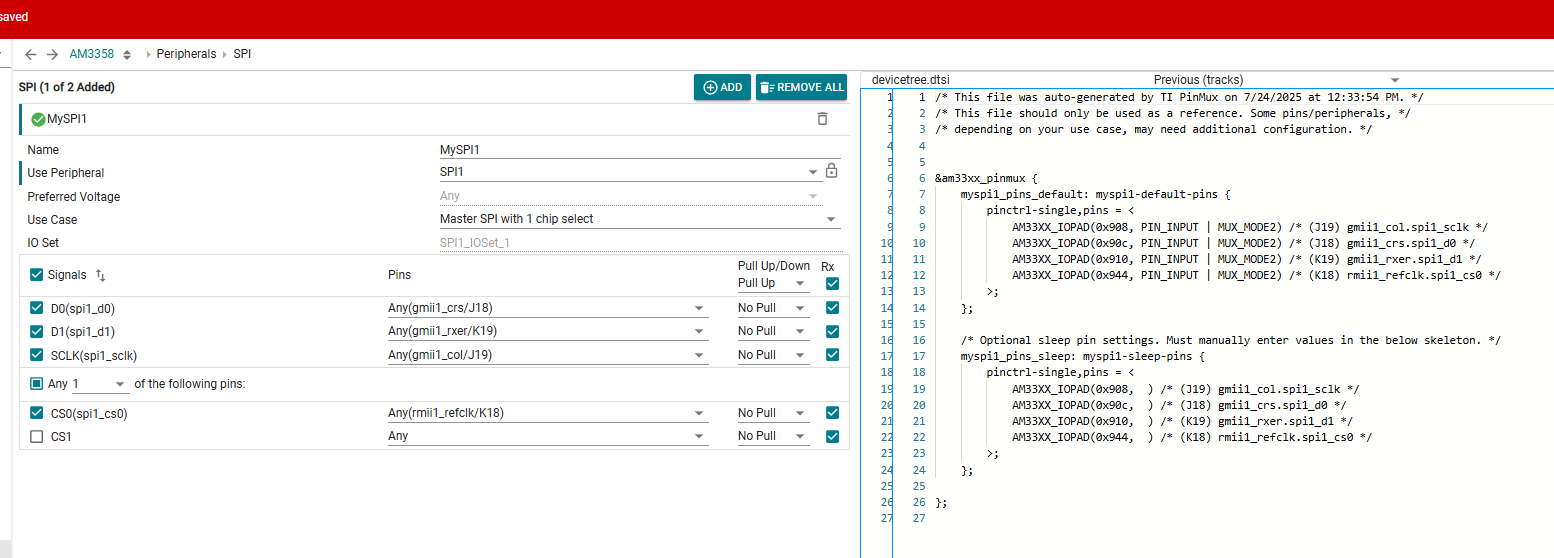Click the Name input field MySPI1
Viewport: 1554px width, 558px height.
click(639, 149)
